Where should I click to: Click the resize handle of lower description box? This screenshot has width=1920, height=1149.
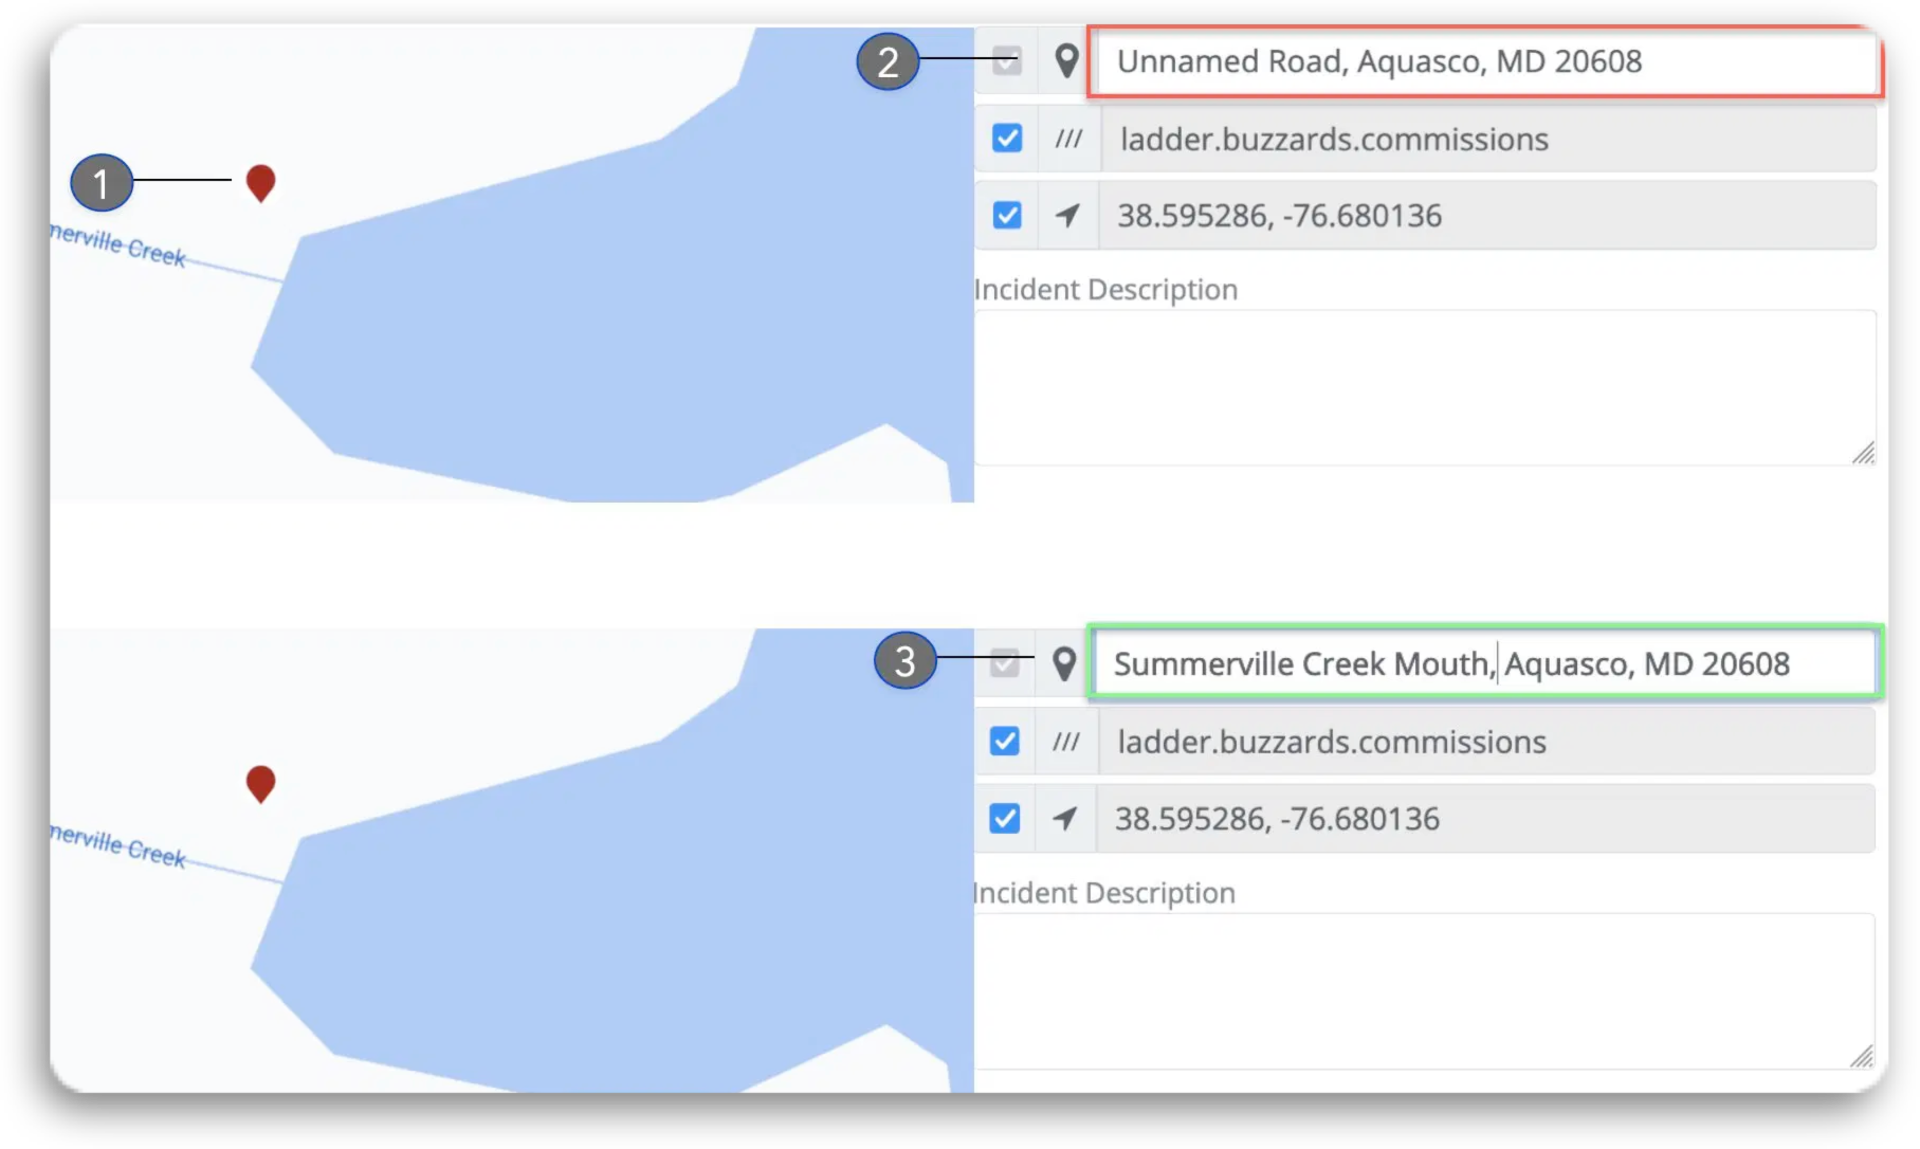(x=1861, y=1056)
